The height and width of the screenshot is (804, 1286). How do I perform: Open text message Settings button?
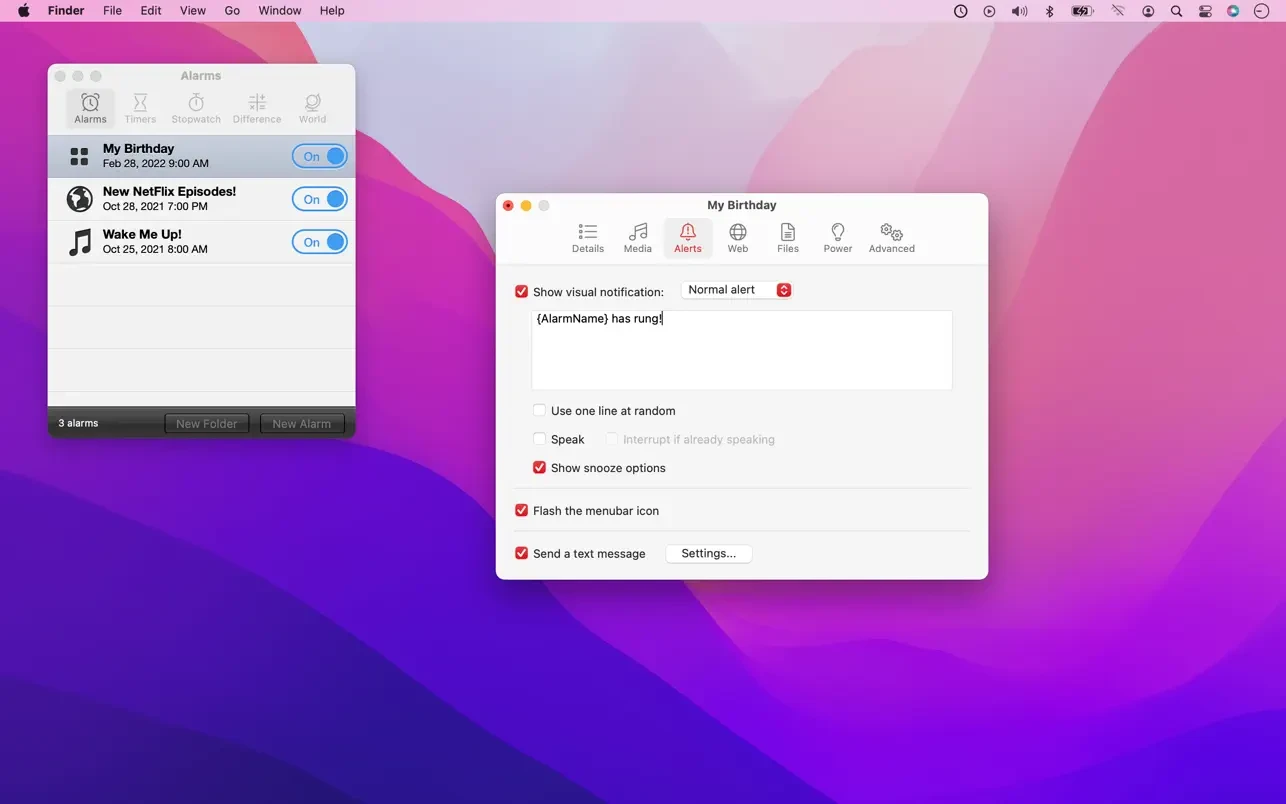(x=708, y=554)
